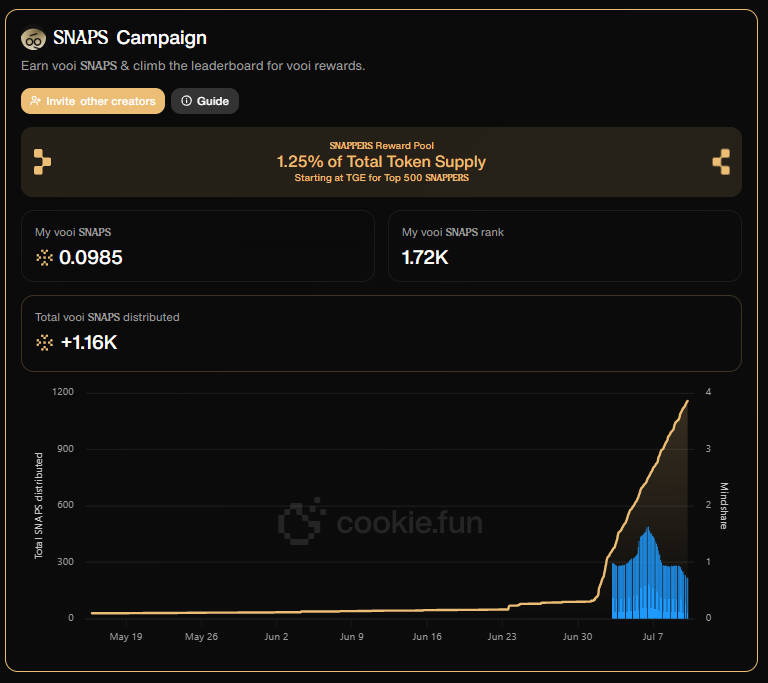Click the 'Jun 23' x-axis label
The height and width of the screenshot is (683, 768).
click(x=502, y=636)
